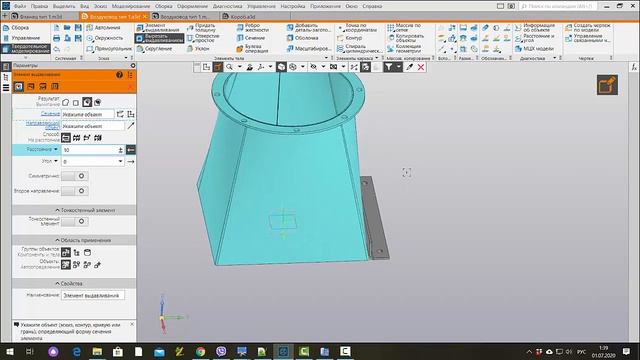Select the second Способ method icon
Viewport: 640px width, 360px height.
76,138
